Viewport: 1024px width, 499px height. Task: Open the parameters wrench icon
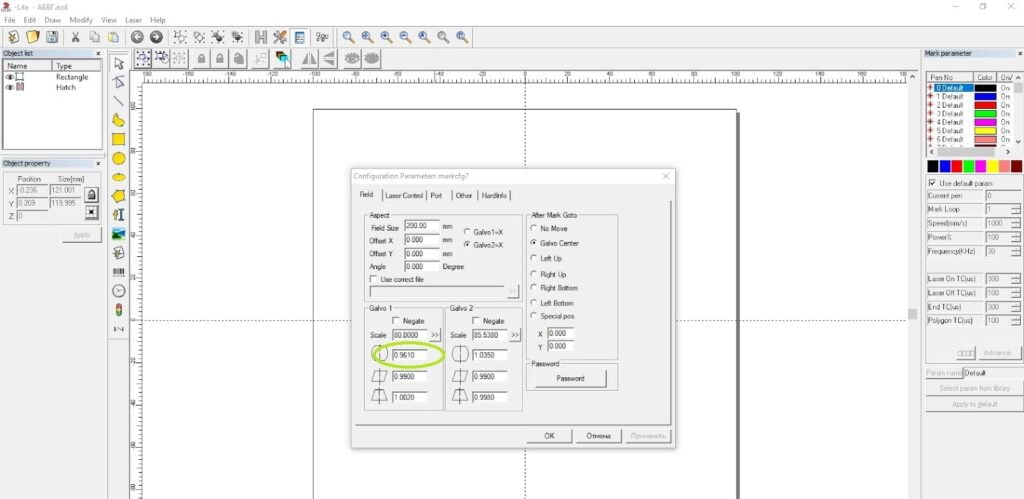point(280,37)
